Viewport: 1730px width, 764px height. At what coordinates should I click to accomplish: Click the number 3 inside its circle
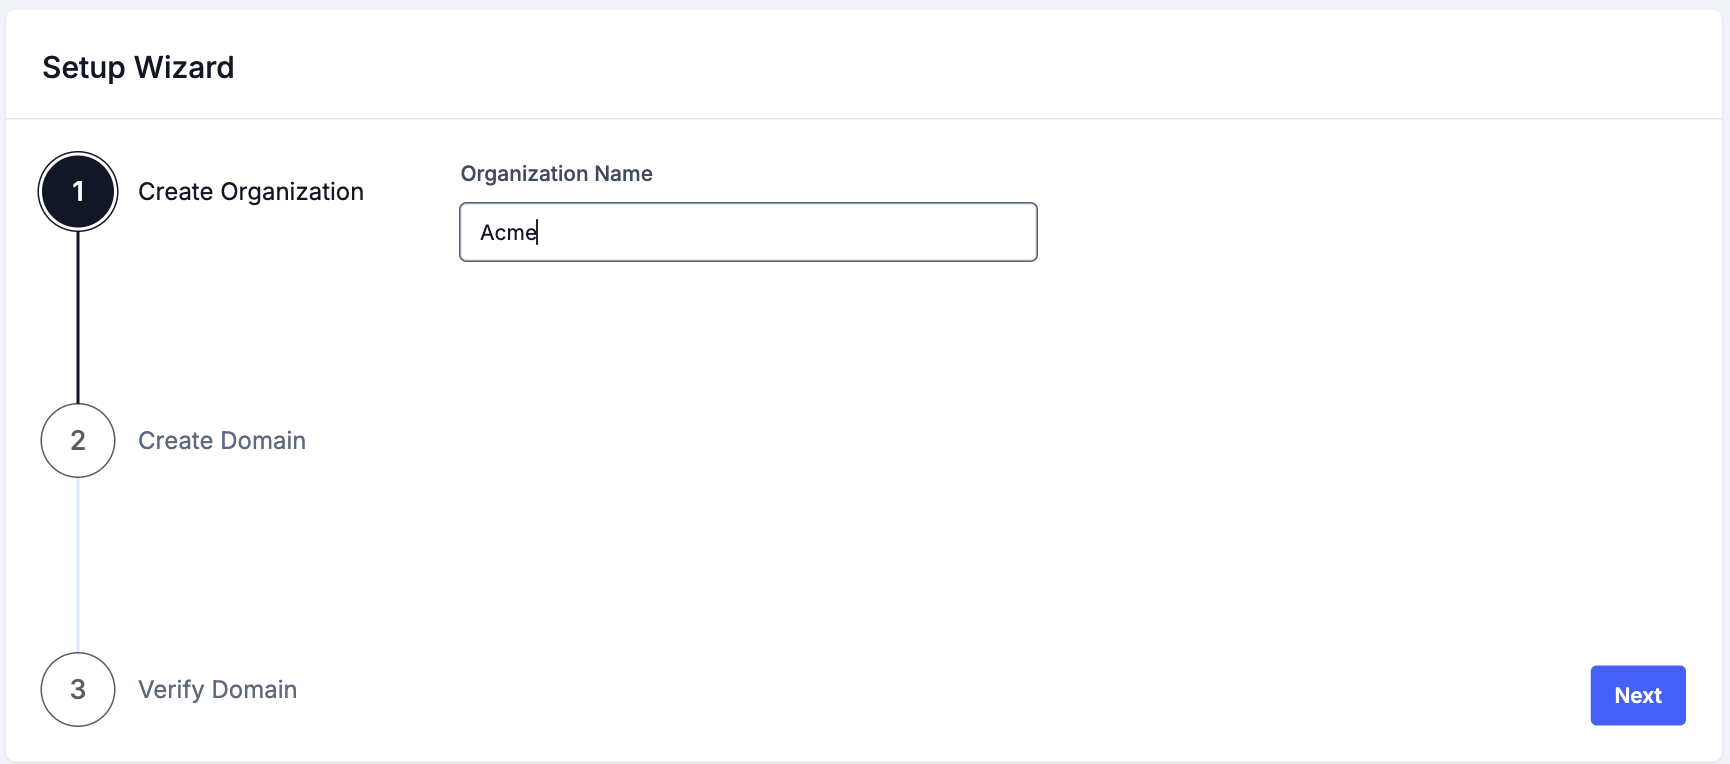pos(77,689)
